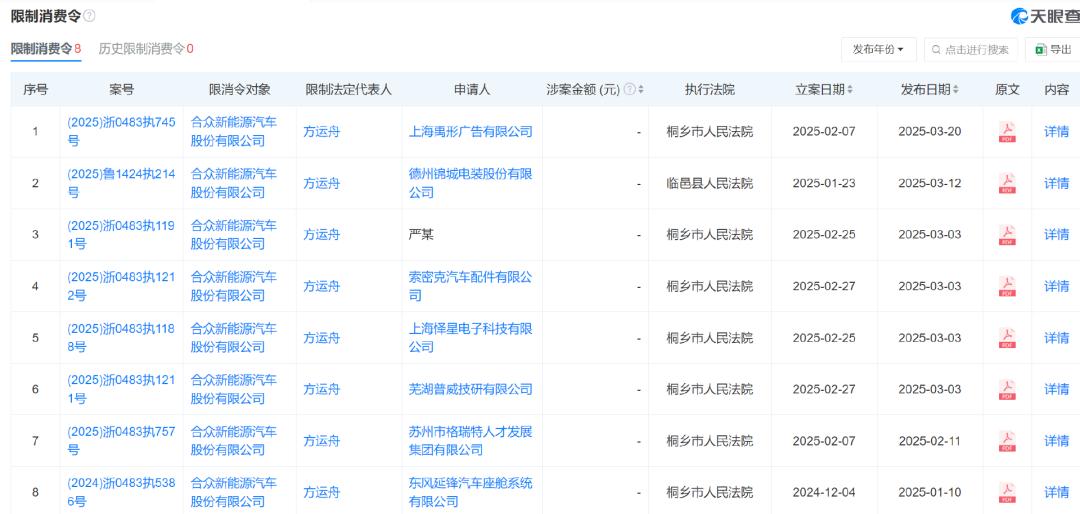Click info icon beside 涉案金额 header
Screen dimensions: 1080x514
(x=629, y=90)
